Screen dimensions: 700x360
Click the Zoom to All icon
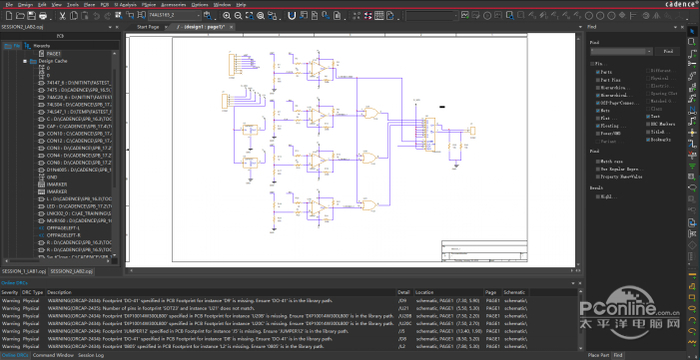pos(261,16)
